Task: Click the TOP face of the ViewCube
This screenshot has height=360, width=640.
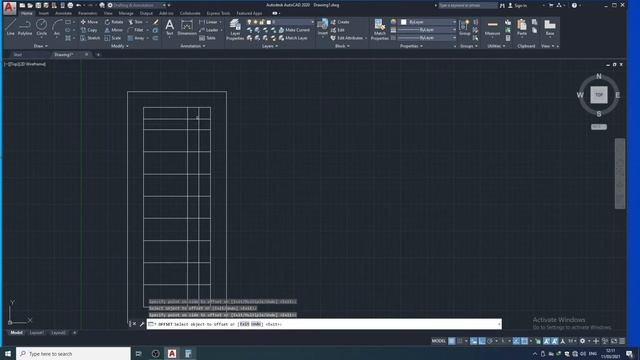Action: pos(599,95)
